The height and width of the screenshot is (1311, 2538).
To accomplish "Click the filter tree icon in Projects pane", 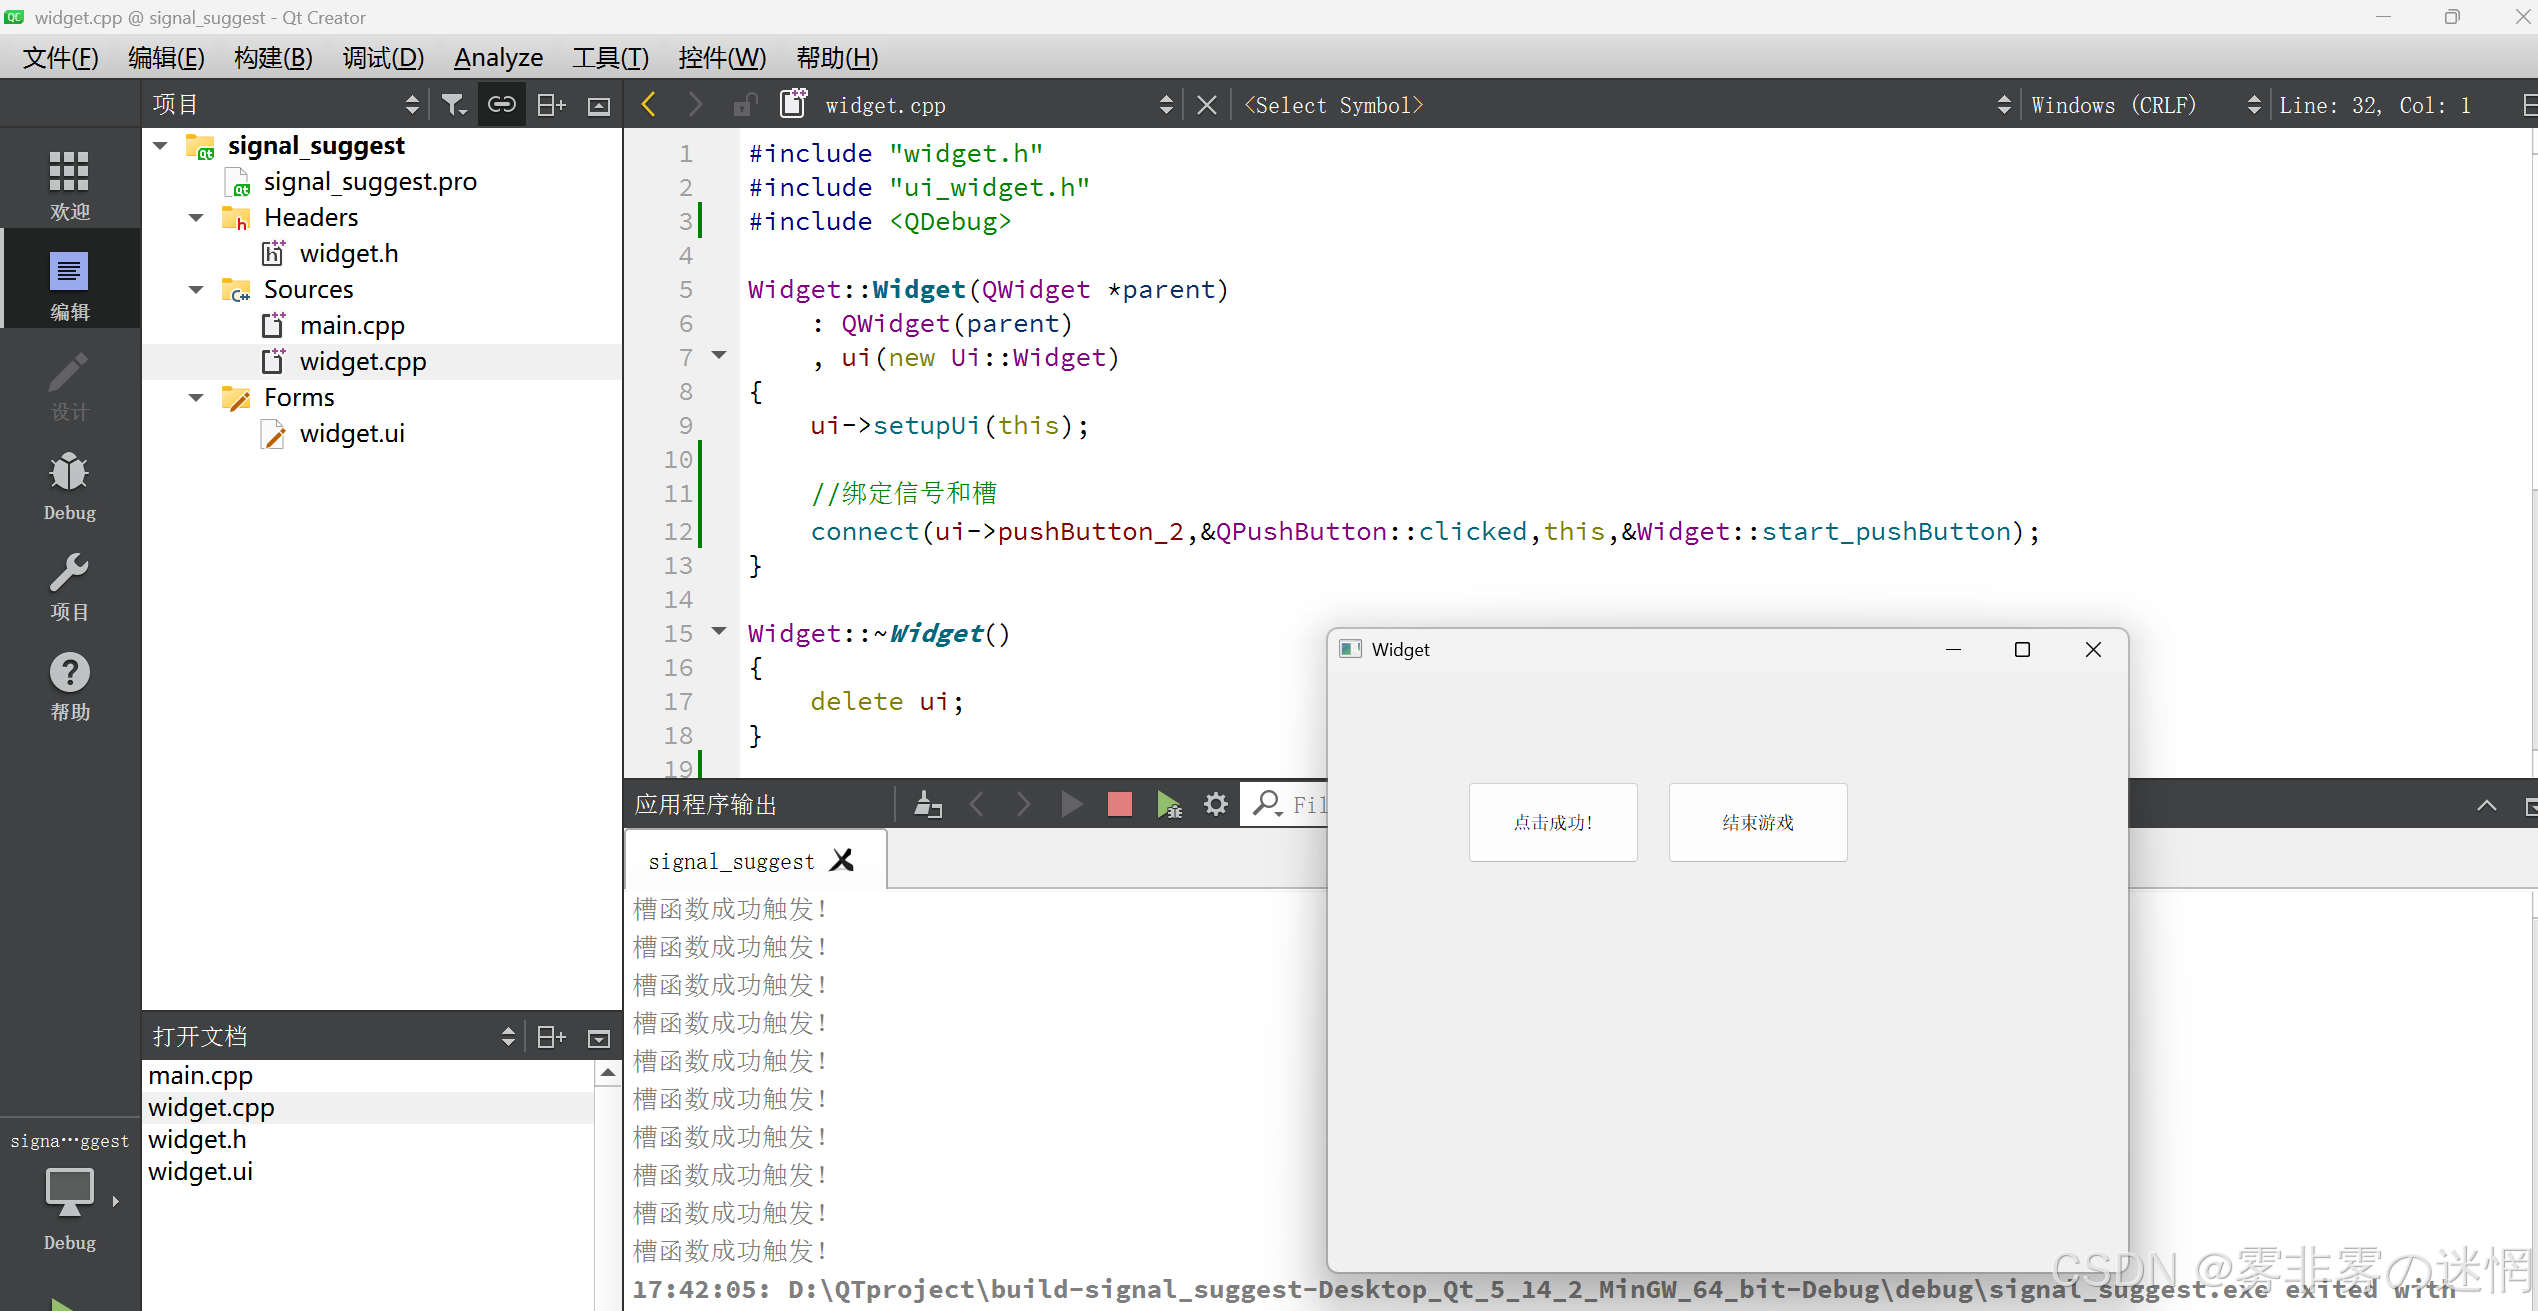I will coord(454,105).
